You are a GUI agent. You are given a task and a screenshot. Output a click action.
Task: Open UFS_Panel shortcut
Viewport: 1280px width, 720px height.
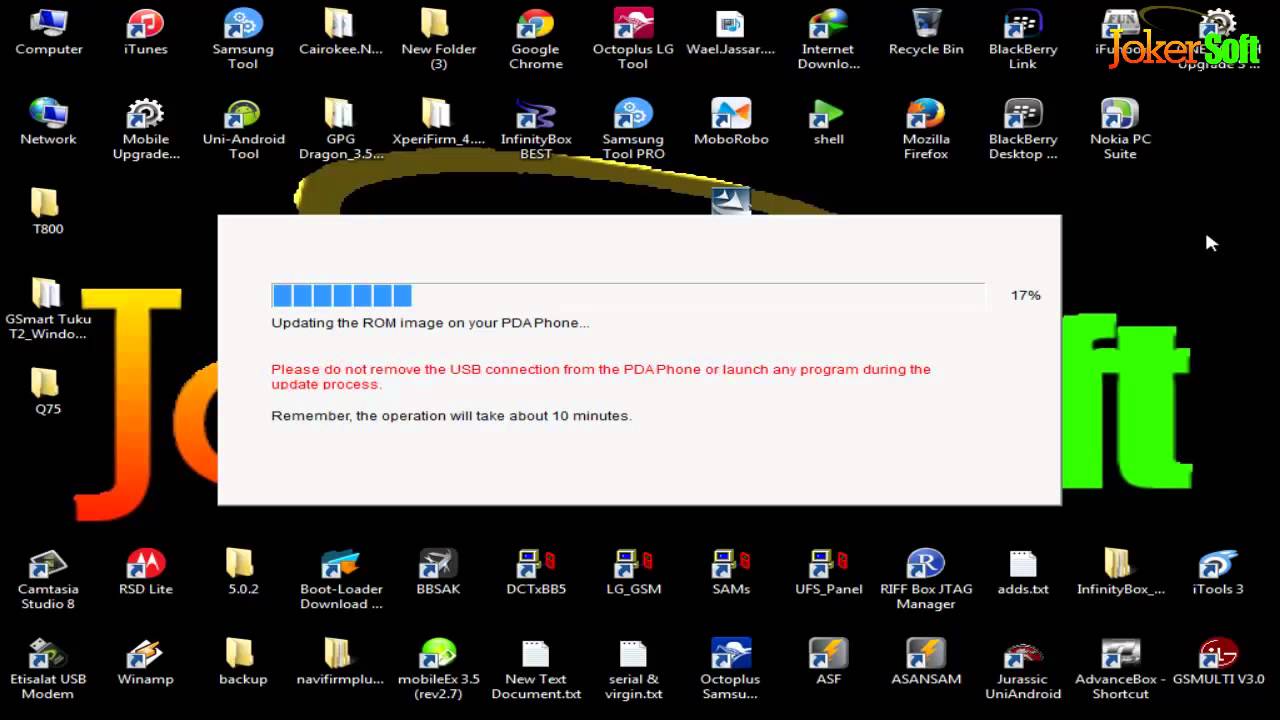tap(828, 572)
